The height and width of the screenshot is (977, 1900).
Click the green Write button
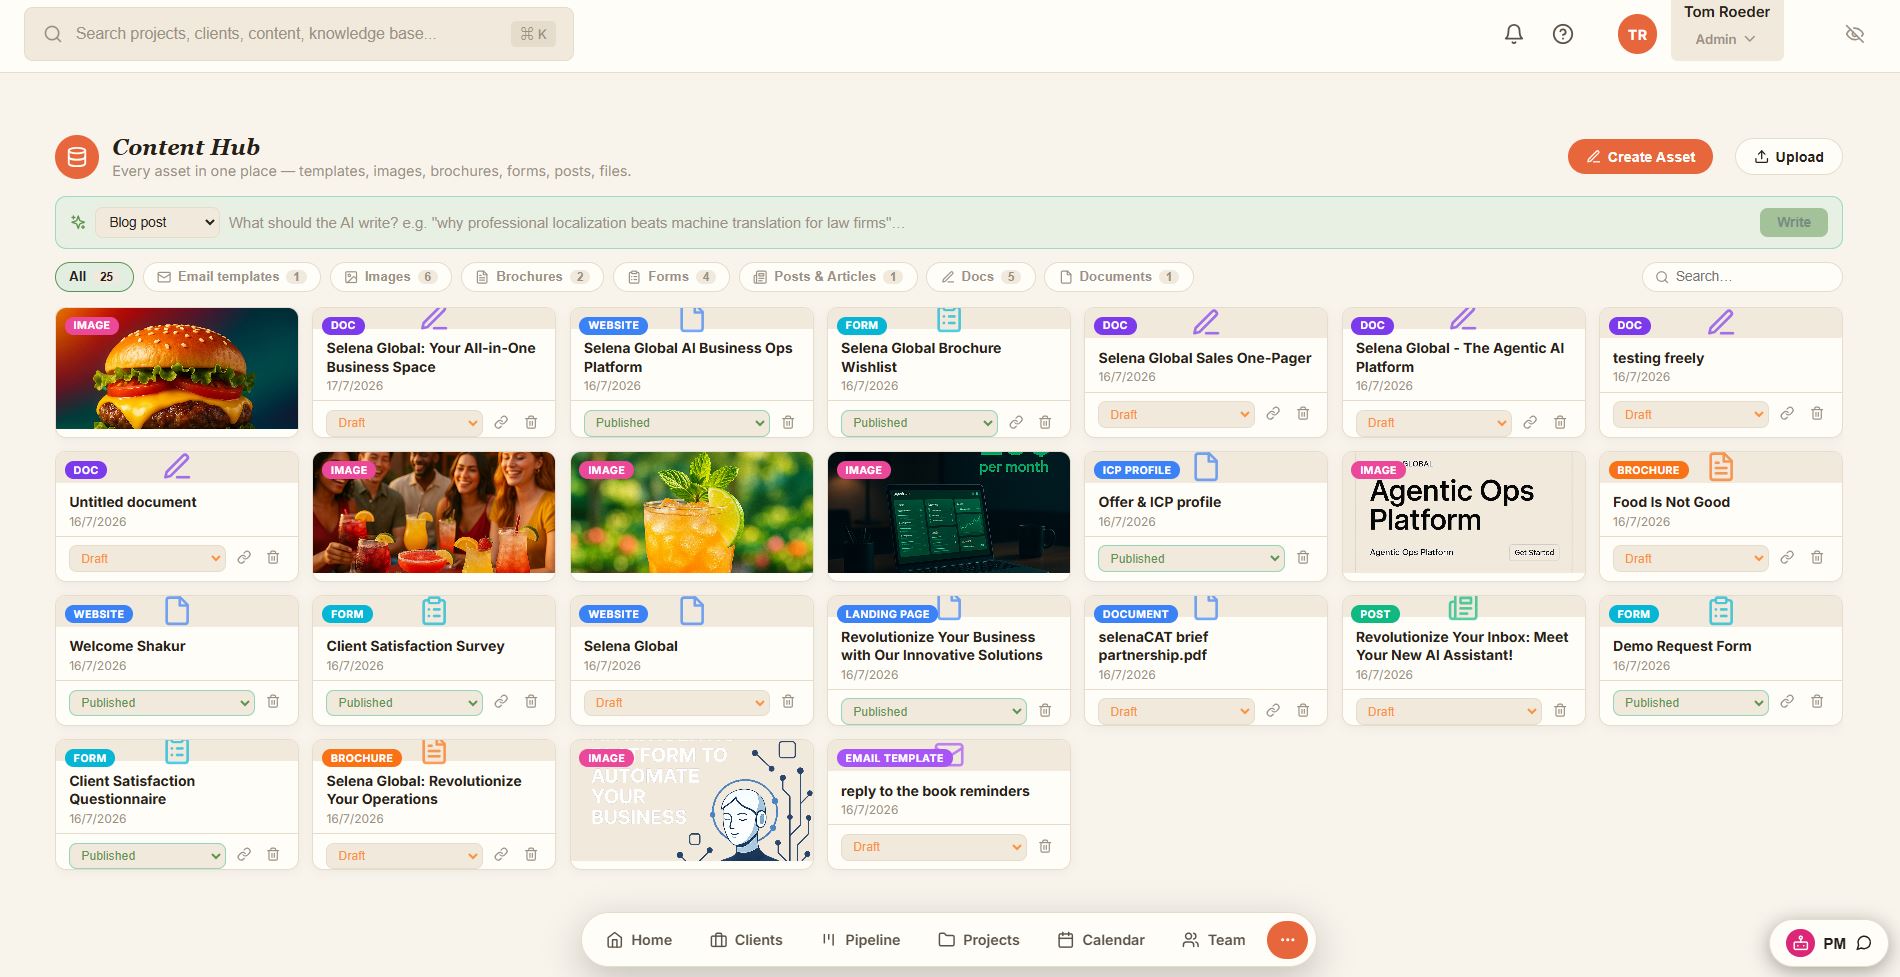click(x=1793, y=222)
